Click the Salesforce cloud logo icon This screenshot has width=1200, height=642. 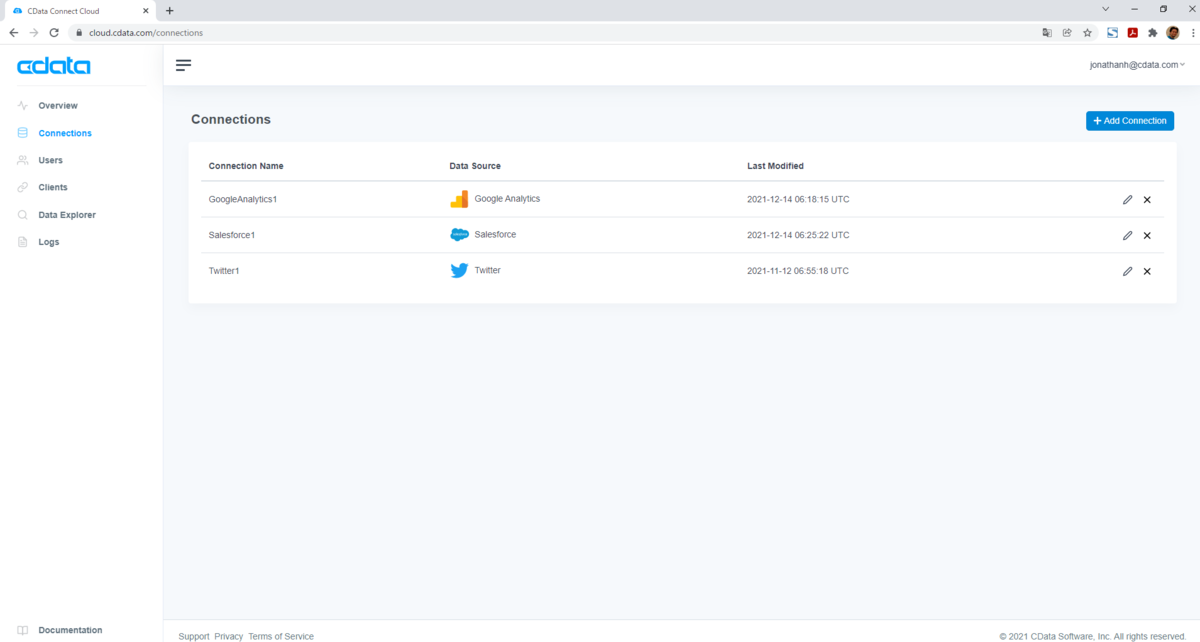[459, 235]
